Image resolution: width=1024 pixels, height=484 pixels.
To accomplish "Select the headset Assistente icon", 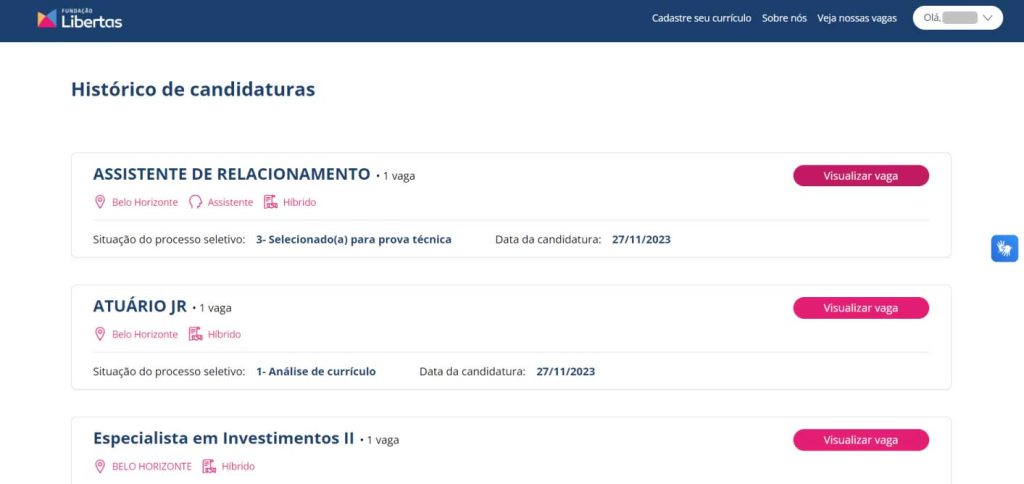I will 195,202.
